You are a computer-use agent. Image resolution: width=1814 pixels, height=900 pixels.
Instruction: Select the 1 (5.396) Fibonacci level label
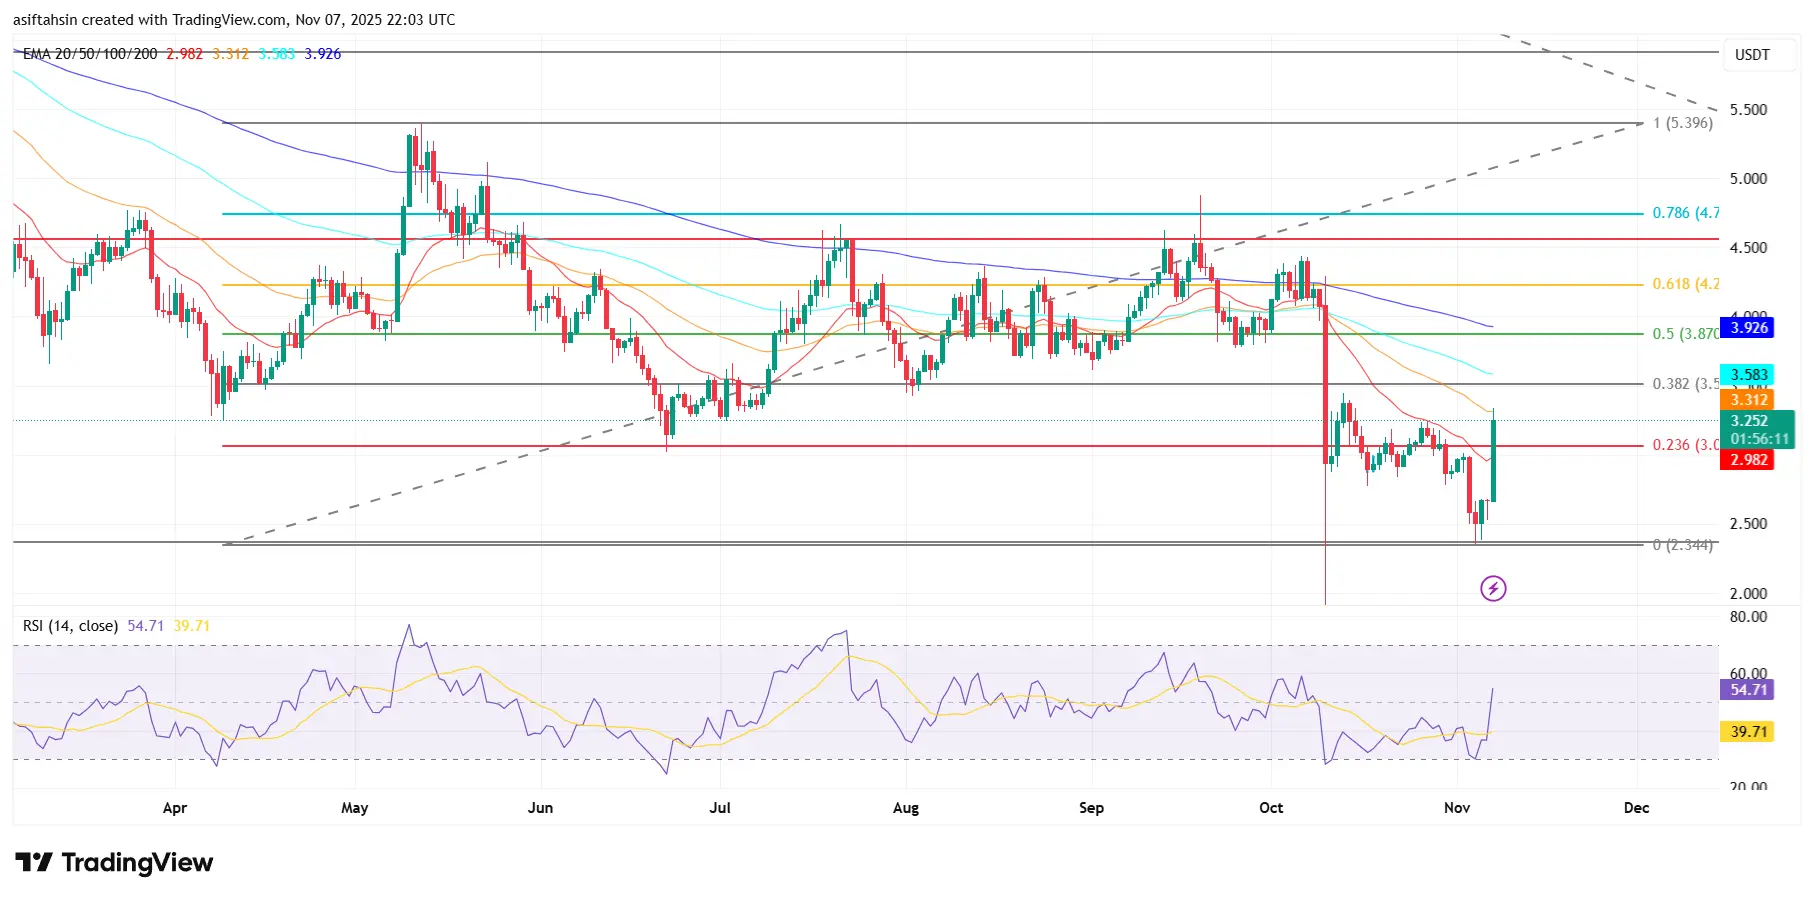click(x=1682, y=123)
